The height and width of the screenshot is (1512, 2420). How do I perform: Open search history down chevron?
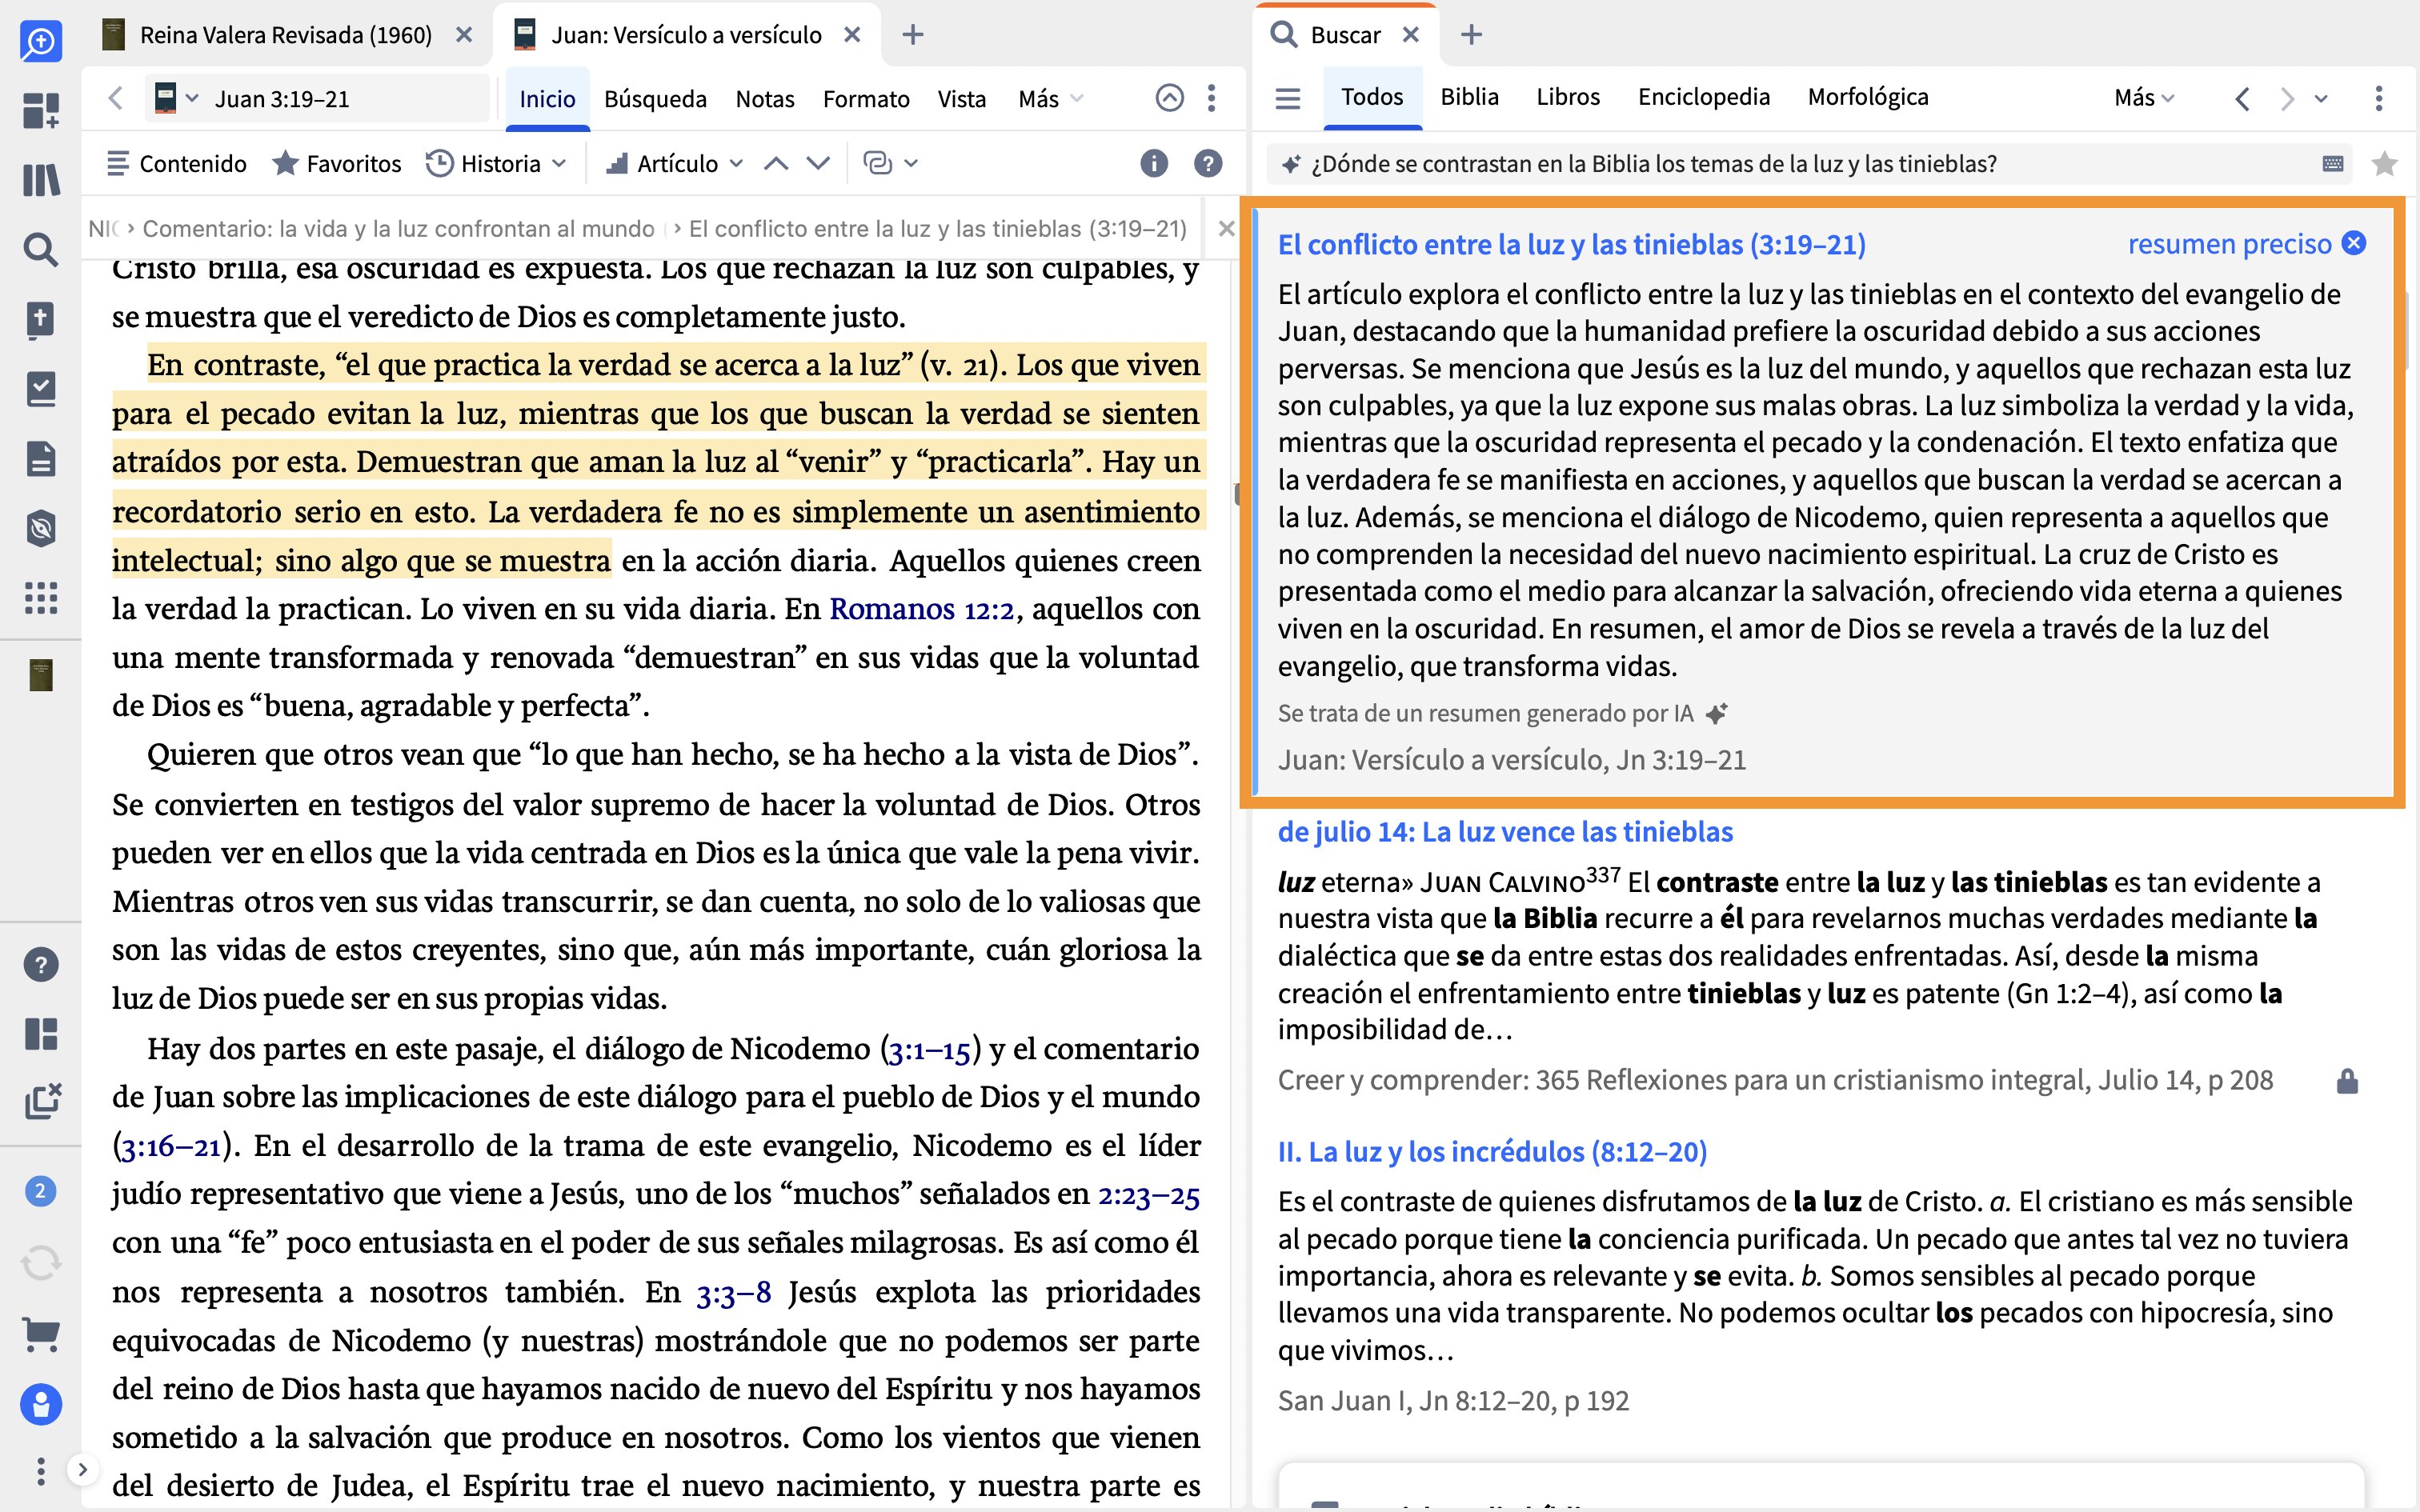click(x=2321, y=98)
